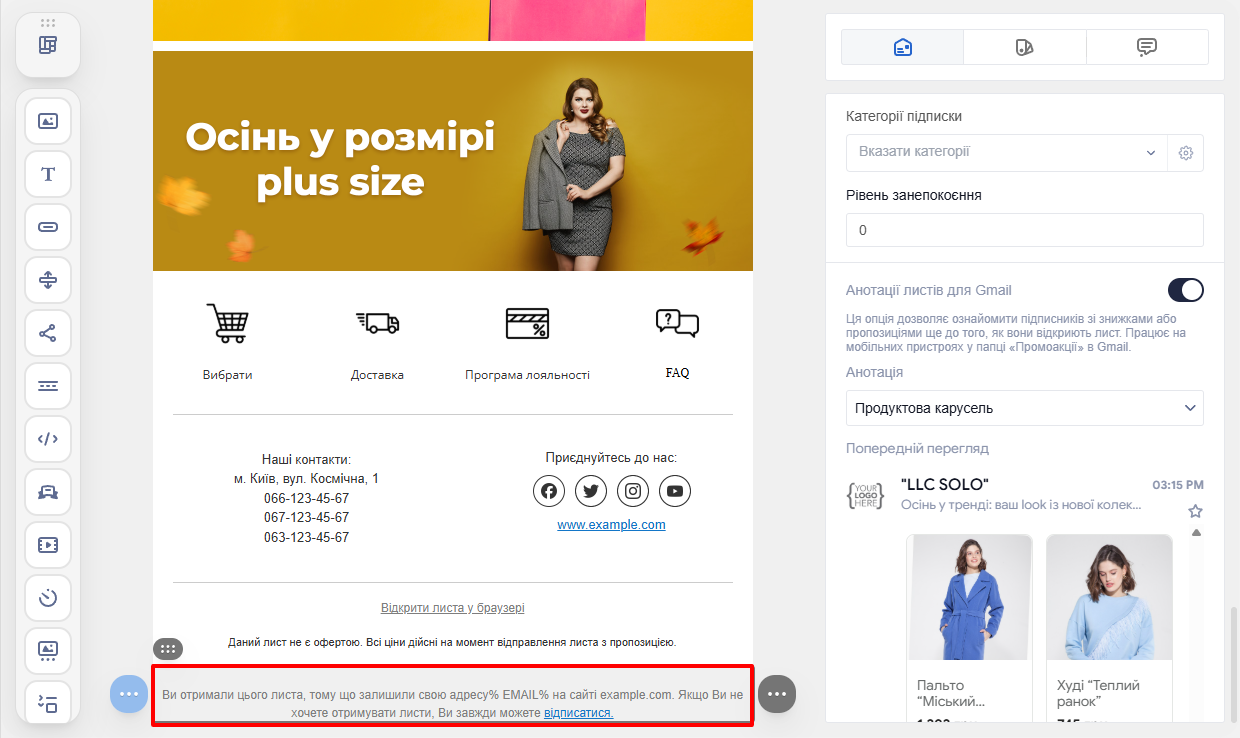Open gray options menu right of footer

pos(778,694)
